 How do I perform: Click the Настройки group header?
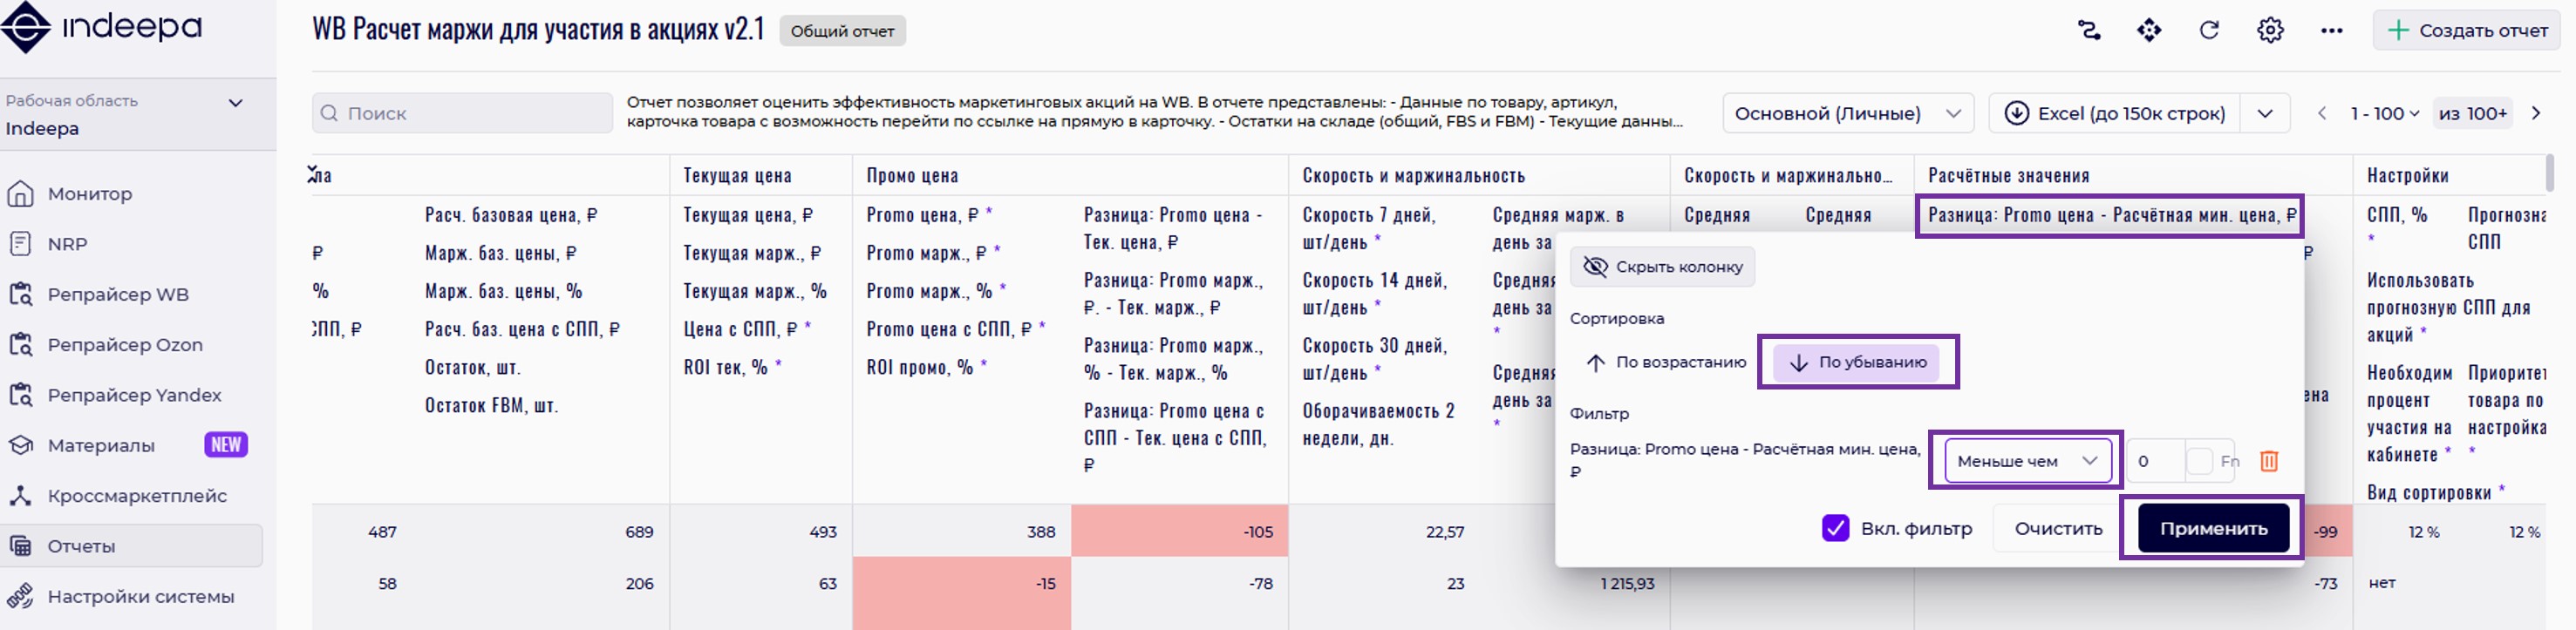tap(2407, 175)
